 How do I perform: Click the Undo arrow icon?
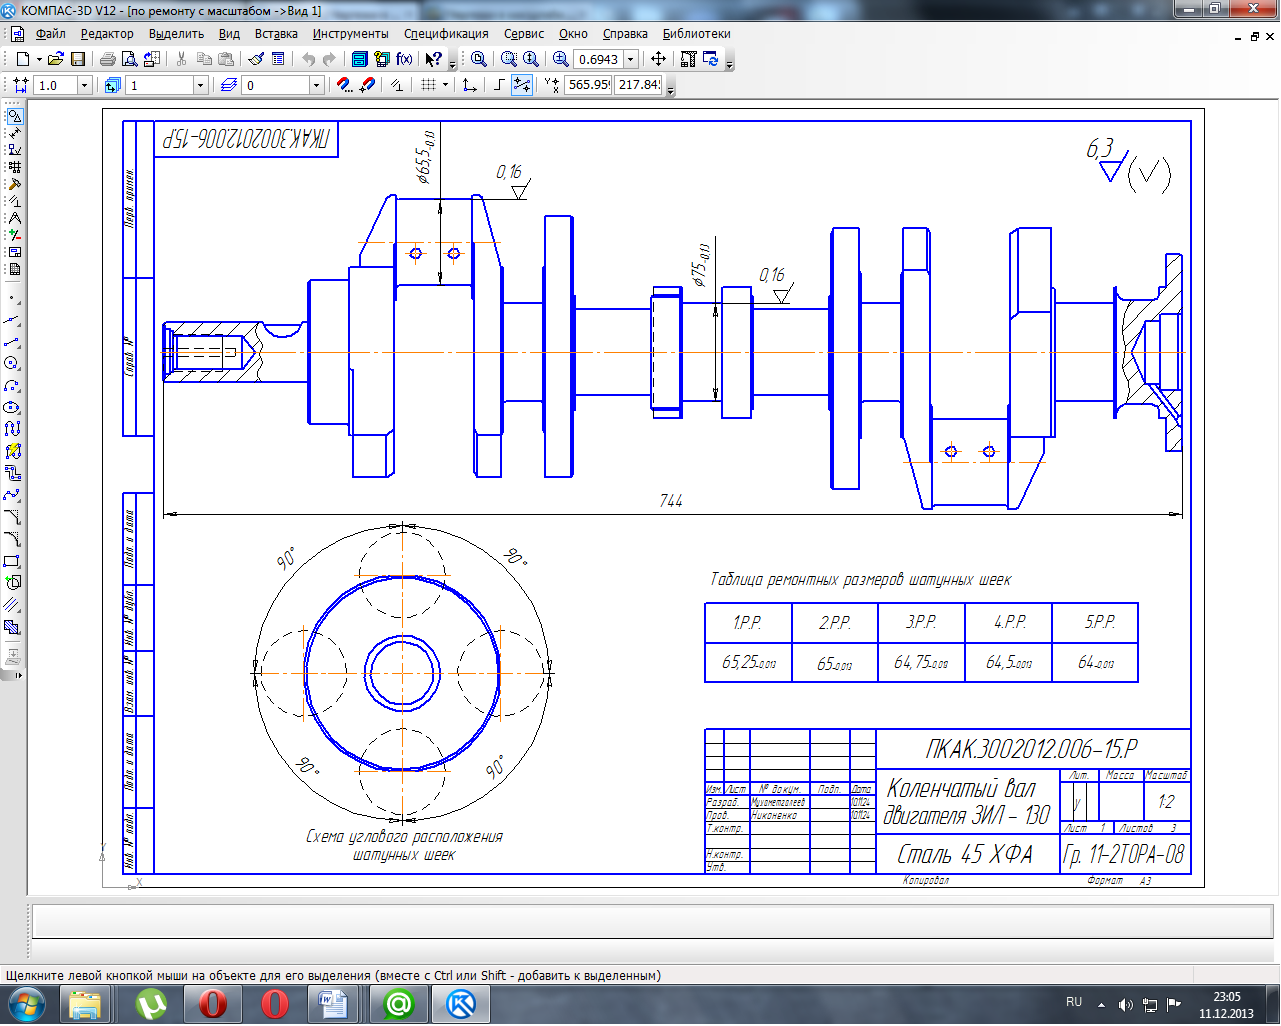308,59
